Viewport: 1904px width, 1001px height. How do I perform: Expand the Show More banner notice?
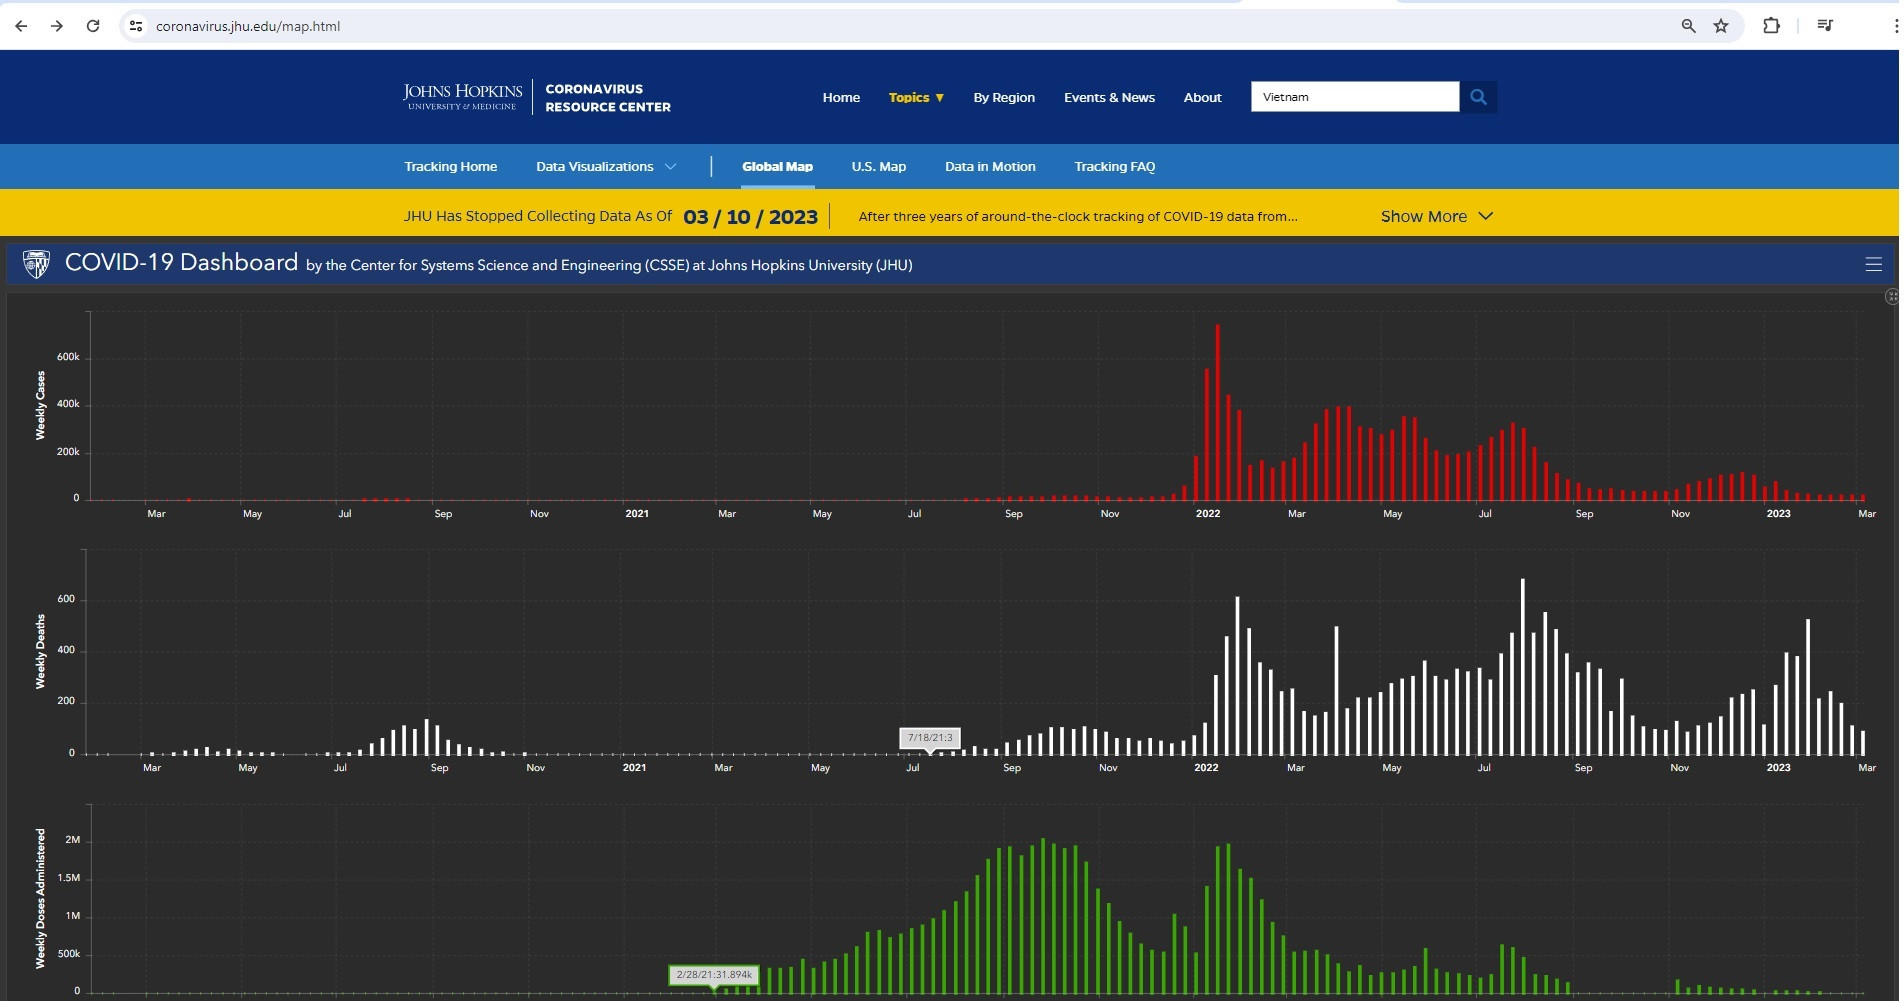pyautogui.click(x=1436, y=216)
